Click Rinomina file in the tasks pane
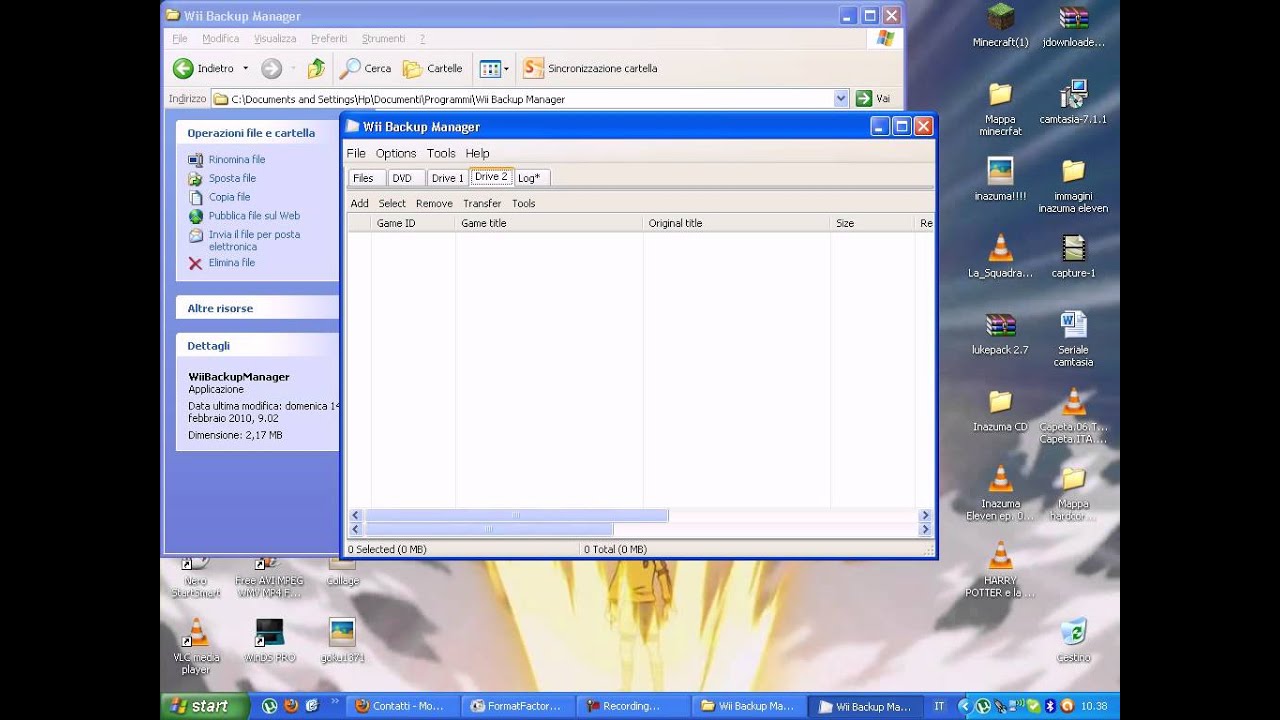Image resolution: width=1280 pixels, height=720 pixels. point(237,159)
